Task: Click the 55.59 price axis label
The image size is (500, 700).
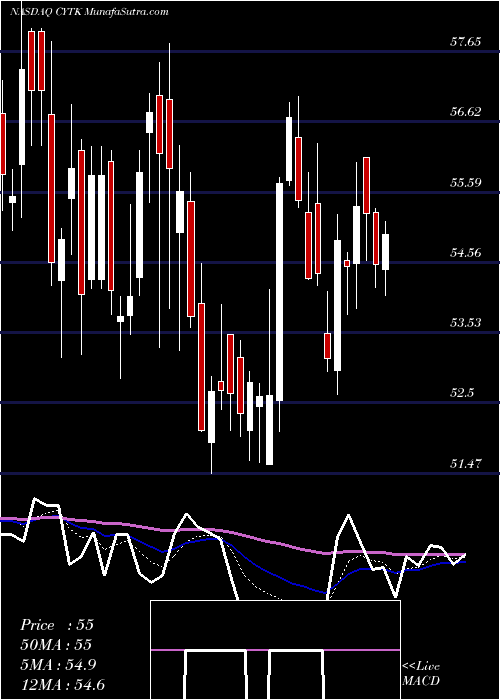Action: point(466,182)
